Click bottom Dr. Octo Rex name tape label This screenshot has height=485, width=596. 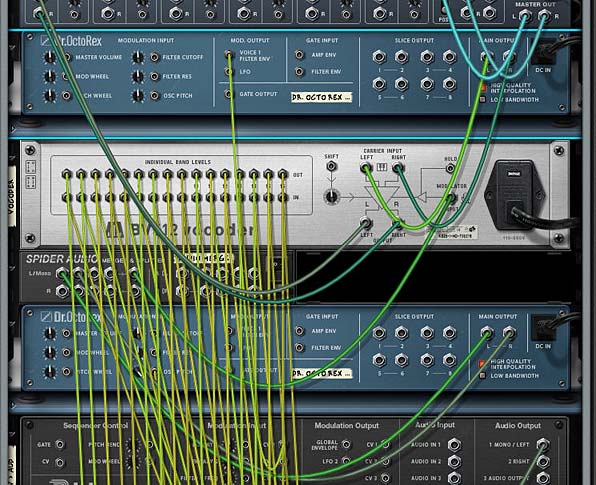[322, 373]
